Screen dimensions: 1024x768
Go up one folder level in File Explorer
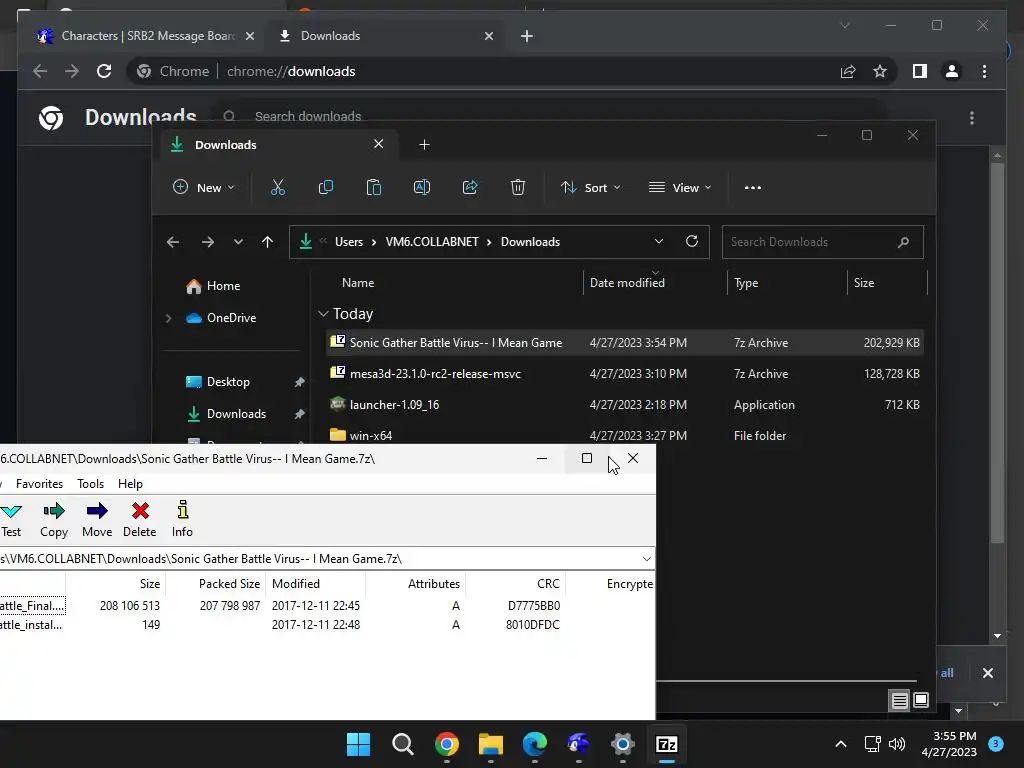(267, 242)
